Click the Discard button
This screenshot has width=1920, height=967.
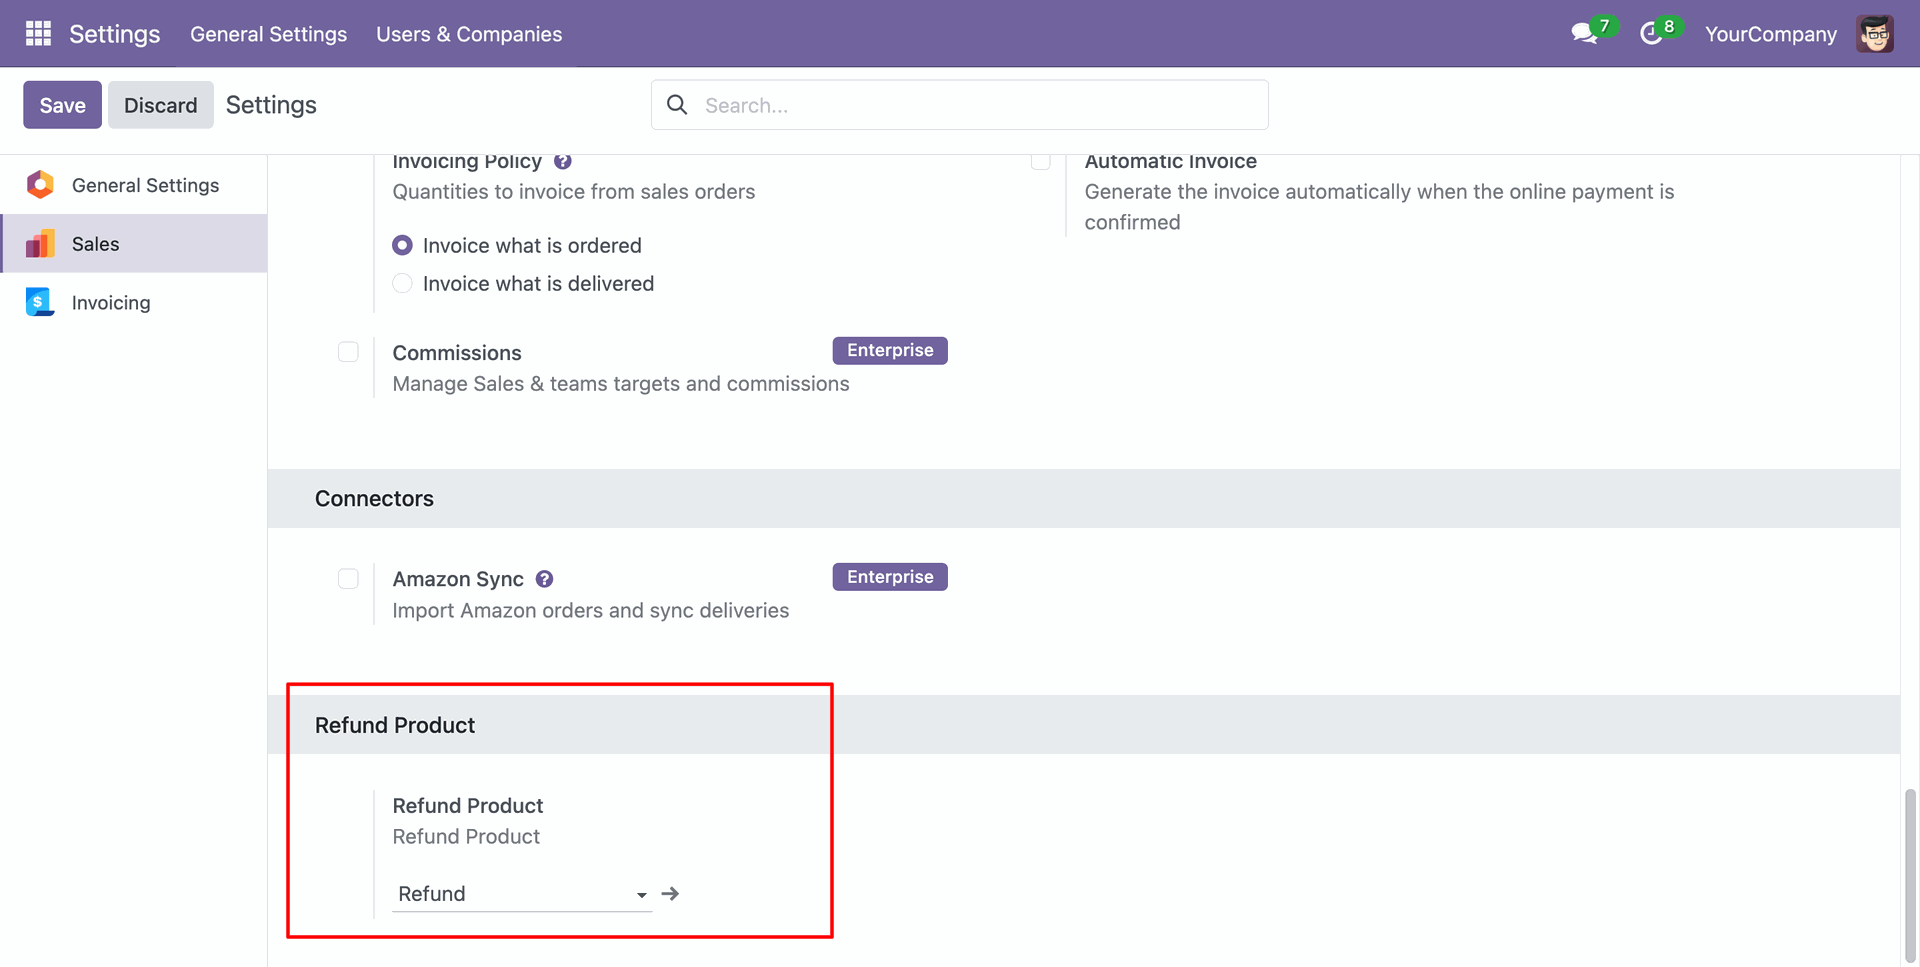coord(160,105)
